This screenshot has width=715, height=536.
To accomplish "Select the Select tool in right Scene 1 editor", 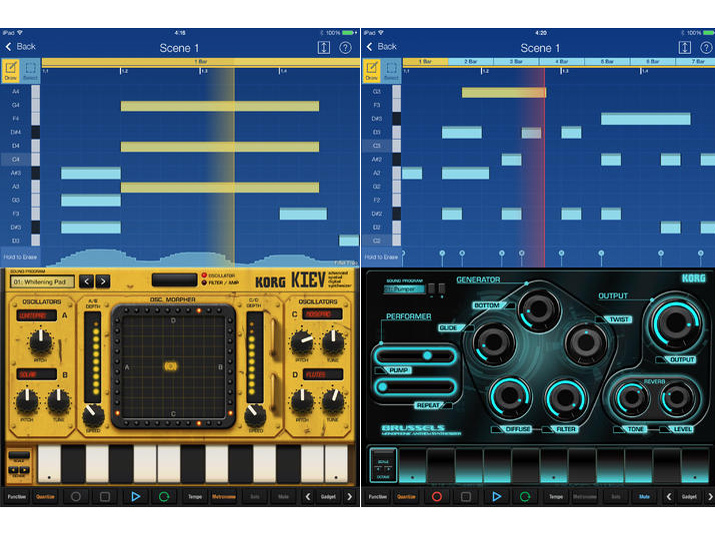I will point(391,71).
